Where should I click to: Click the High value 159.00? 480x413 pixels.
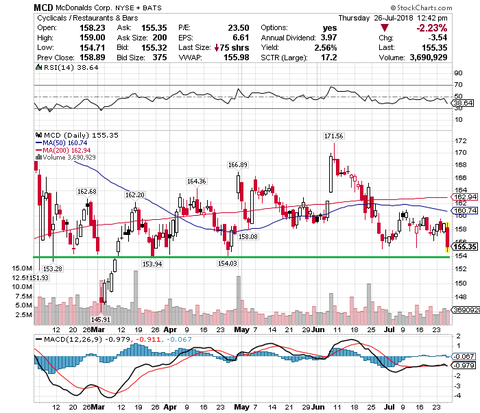tap(92, 38)
